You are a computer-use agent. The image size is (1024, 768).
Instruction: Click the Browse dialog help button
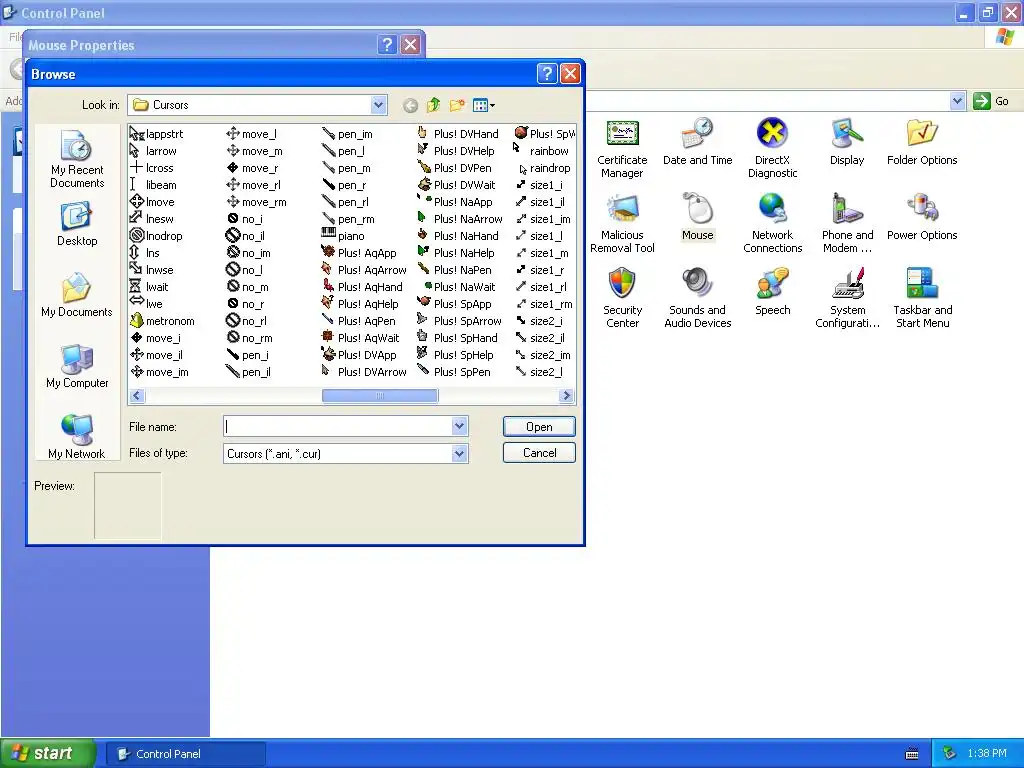(x=547, y=74)
